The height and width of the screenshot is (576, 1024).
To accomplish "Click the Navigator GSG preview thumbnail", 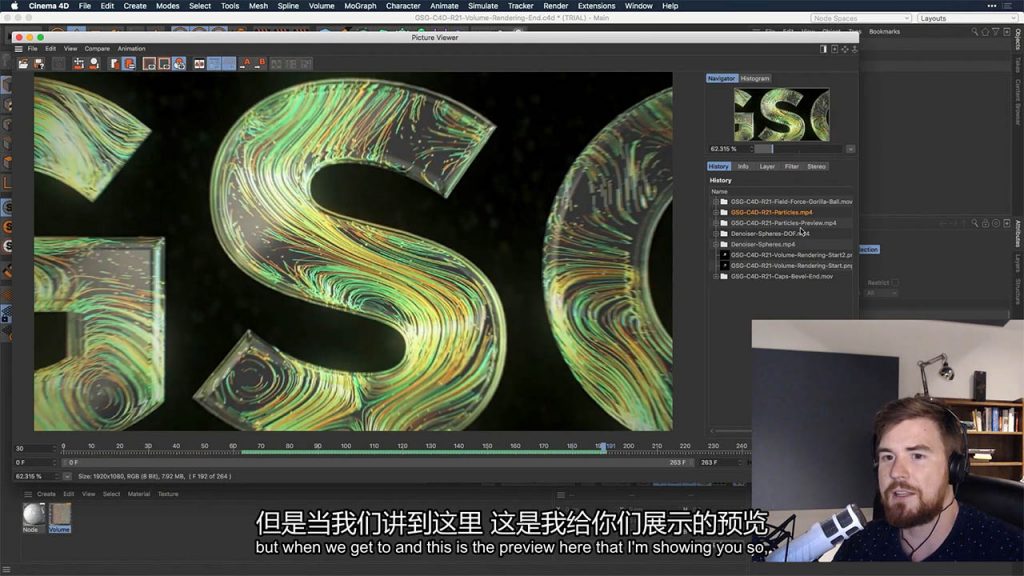I will (782, 115).
